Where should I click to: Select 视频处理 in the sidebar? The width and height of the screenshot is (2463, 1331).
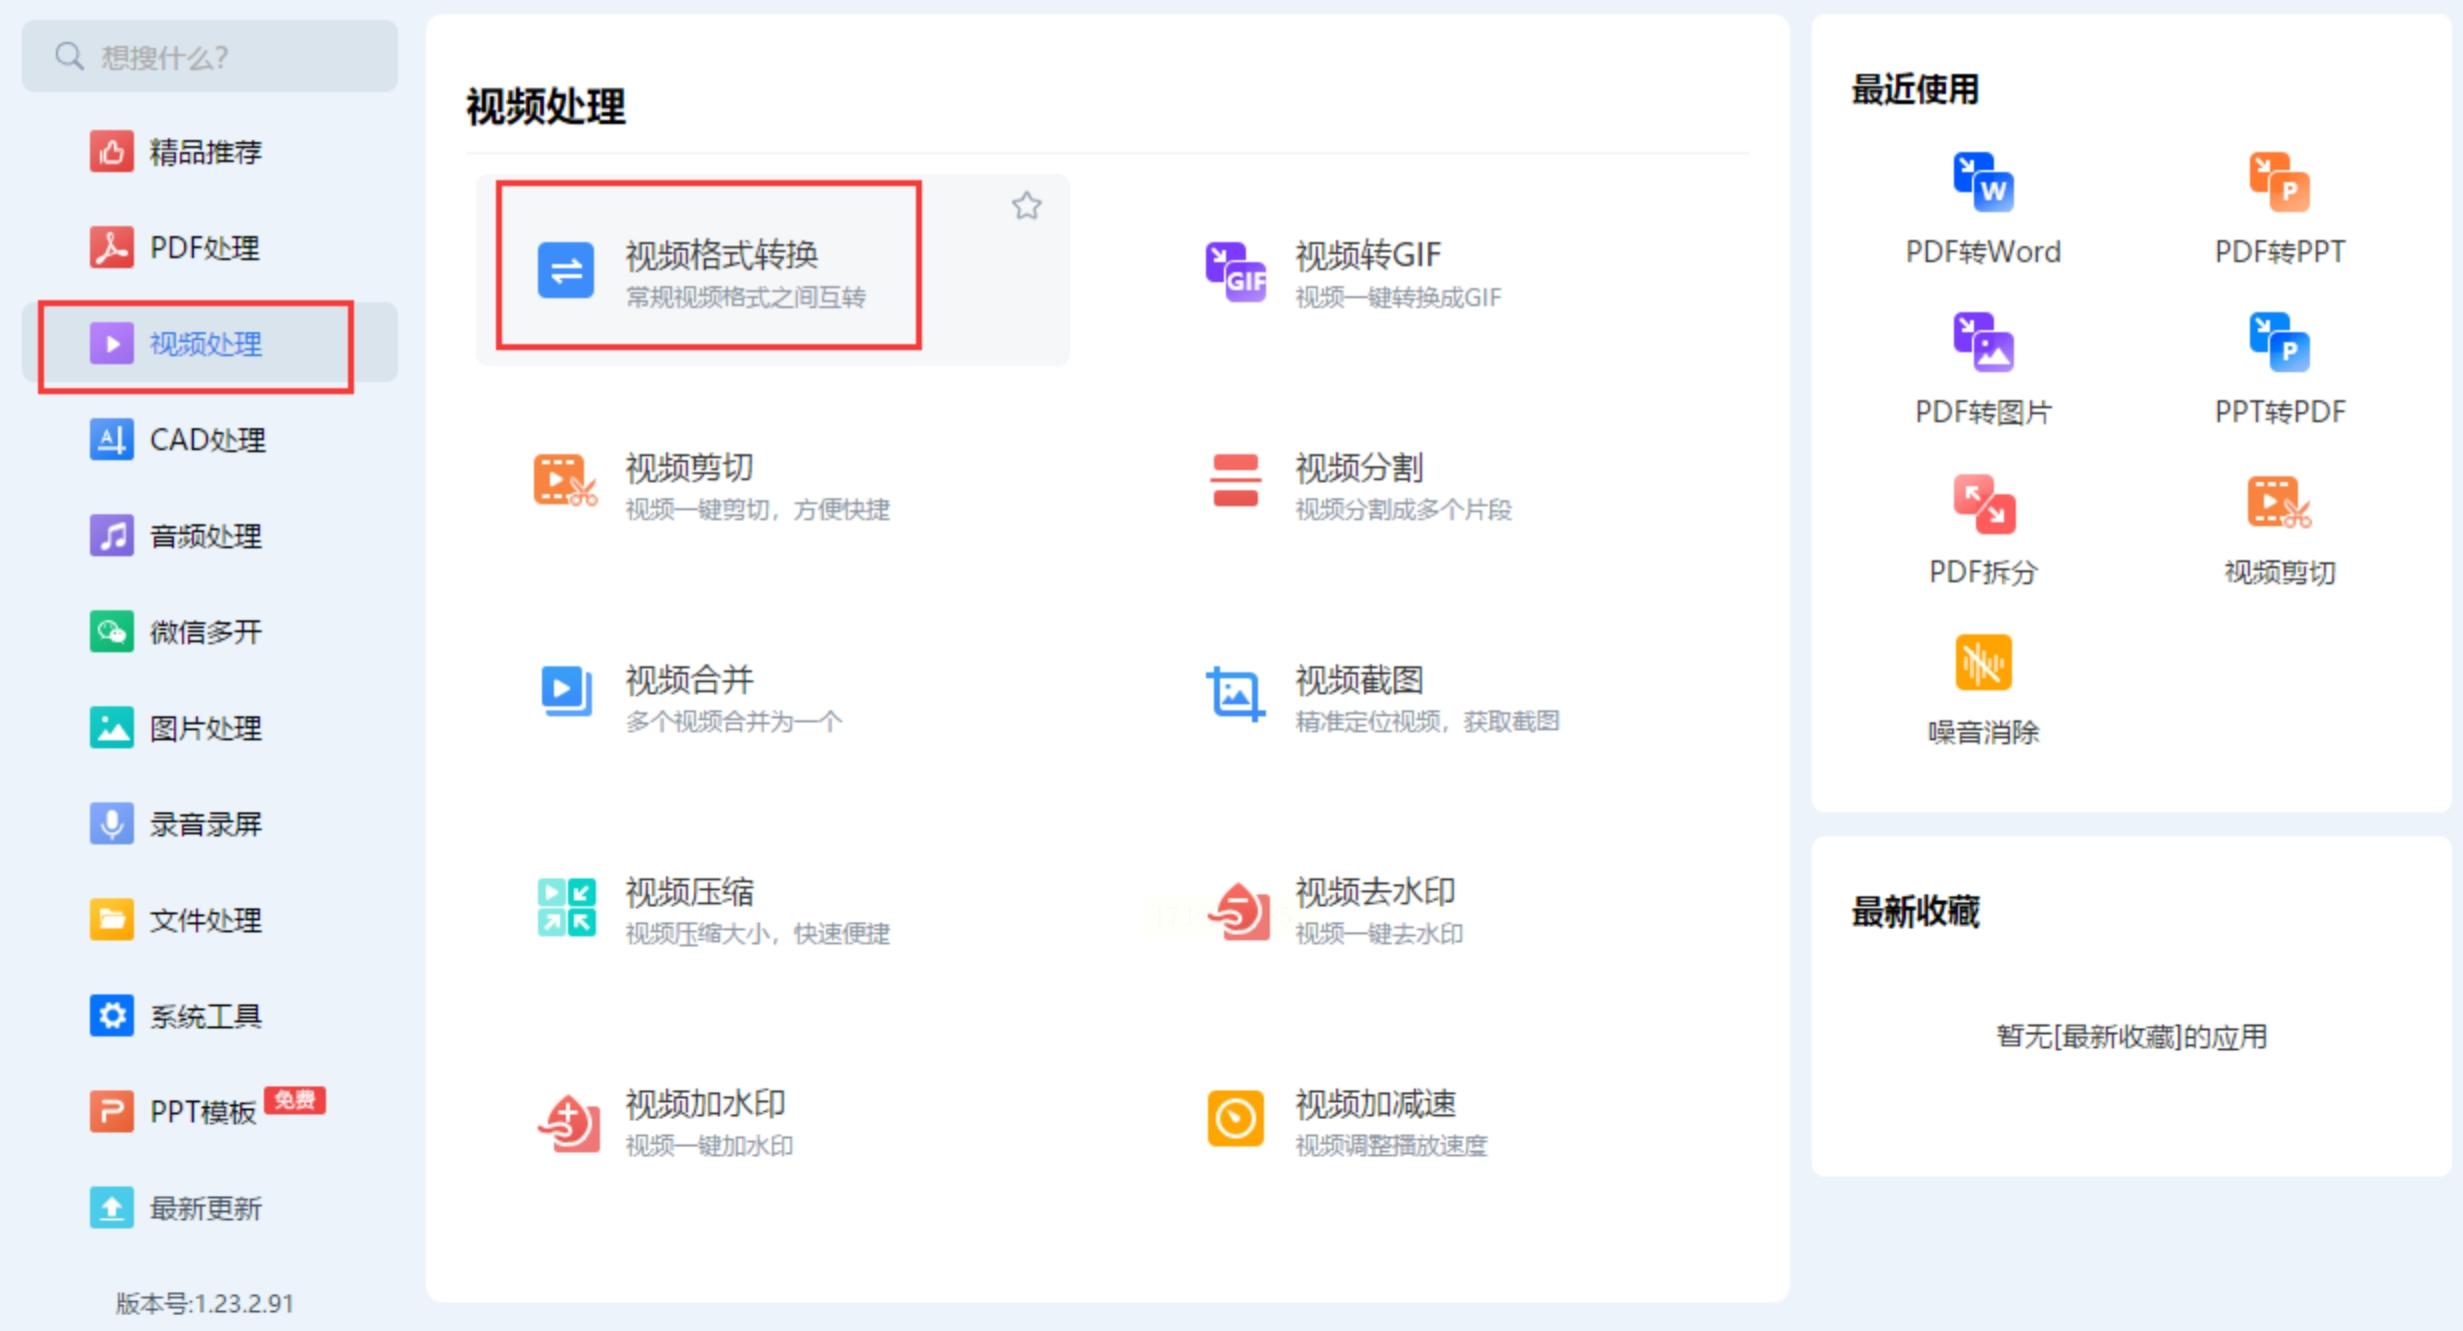210,343
